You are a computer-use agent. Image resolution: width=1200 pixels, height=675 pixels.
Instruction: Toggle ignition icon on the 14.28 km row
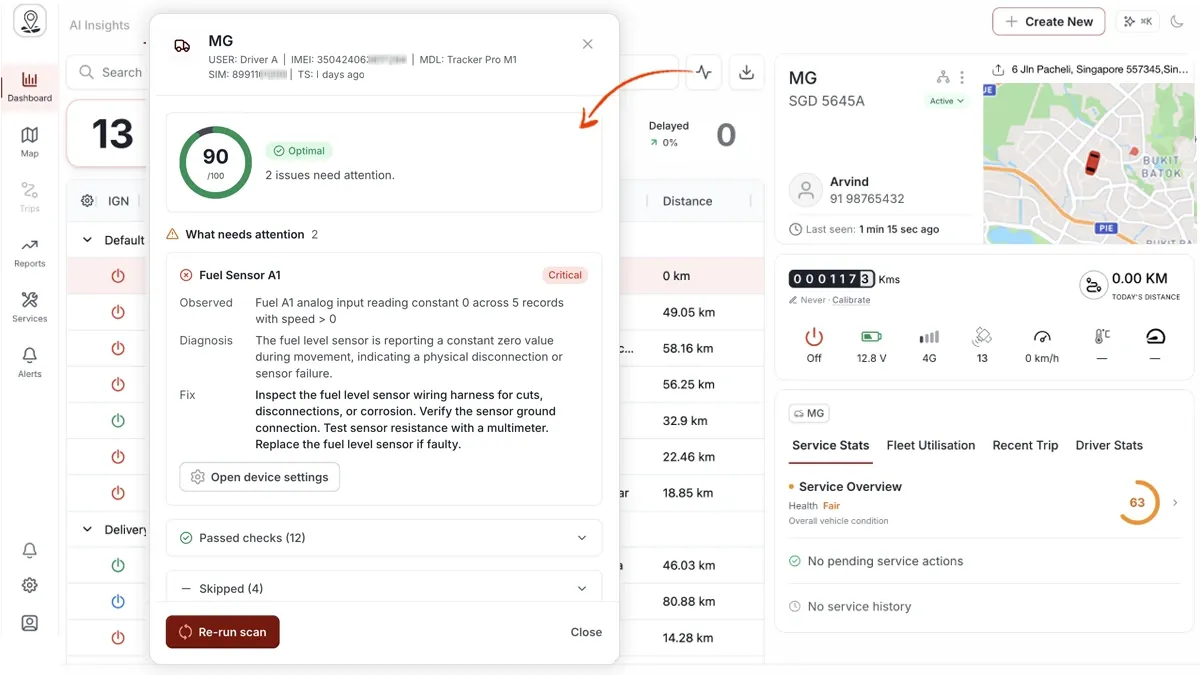click(118, 638)
